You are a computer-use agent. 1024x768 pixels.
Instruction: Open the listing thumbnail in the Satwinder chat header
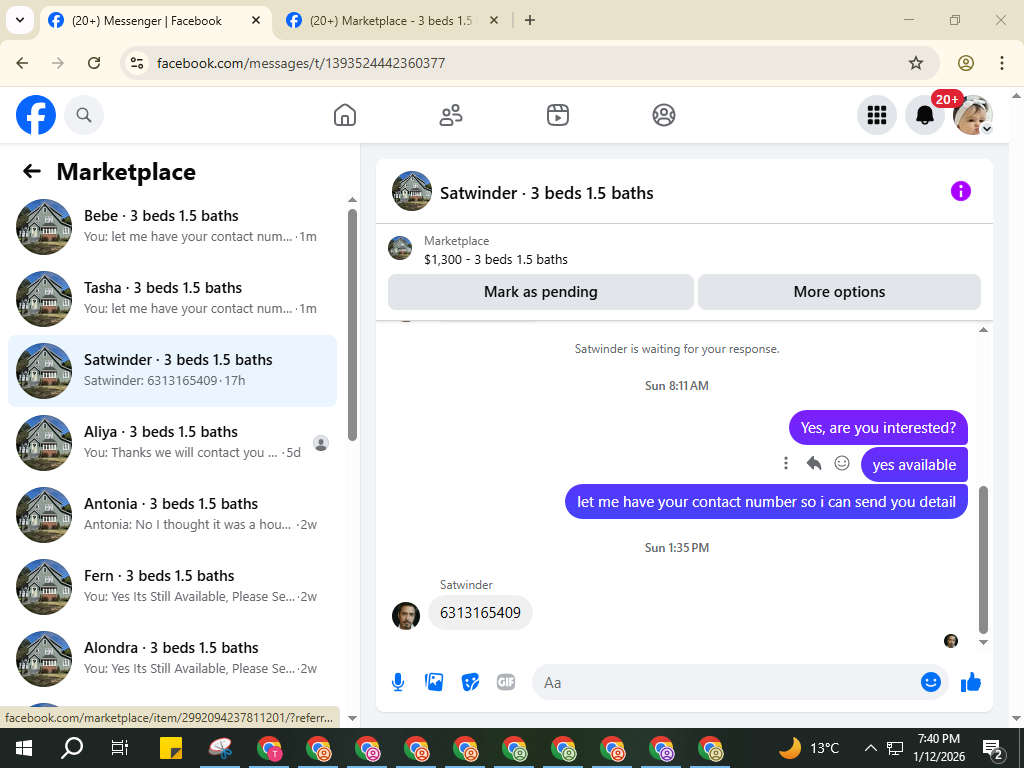point(411,191)
